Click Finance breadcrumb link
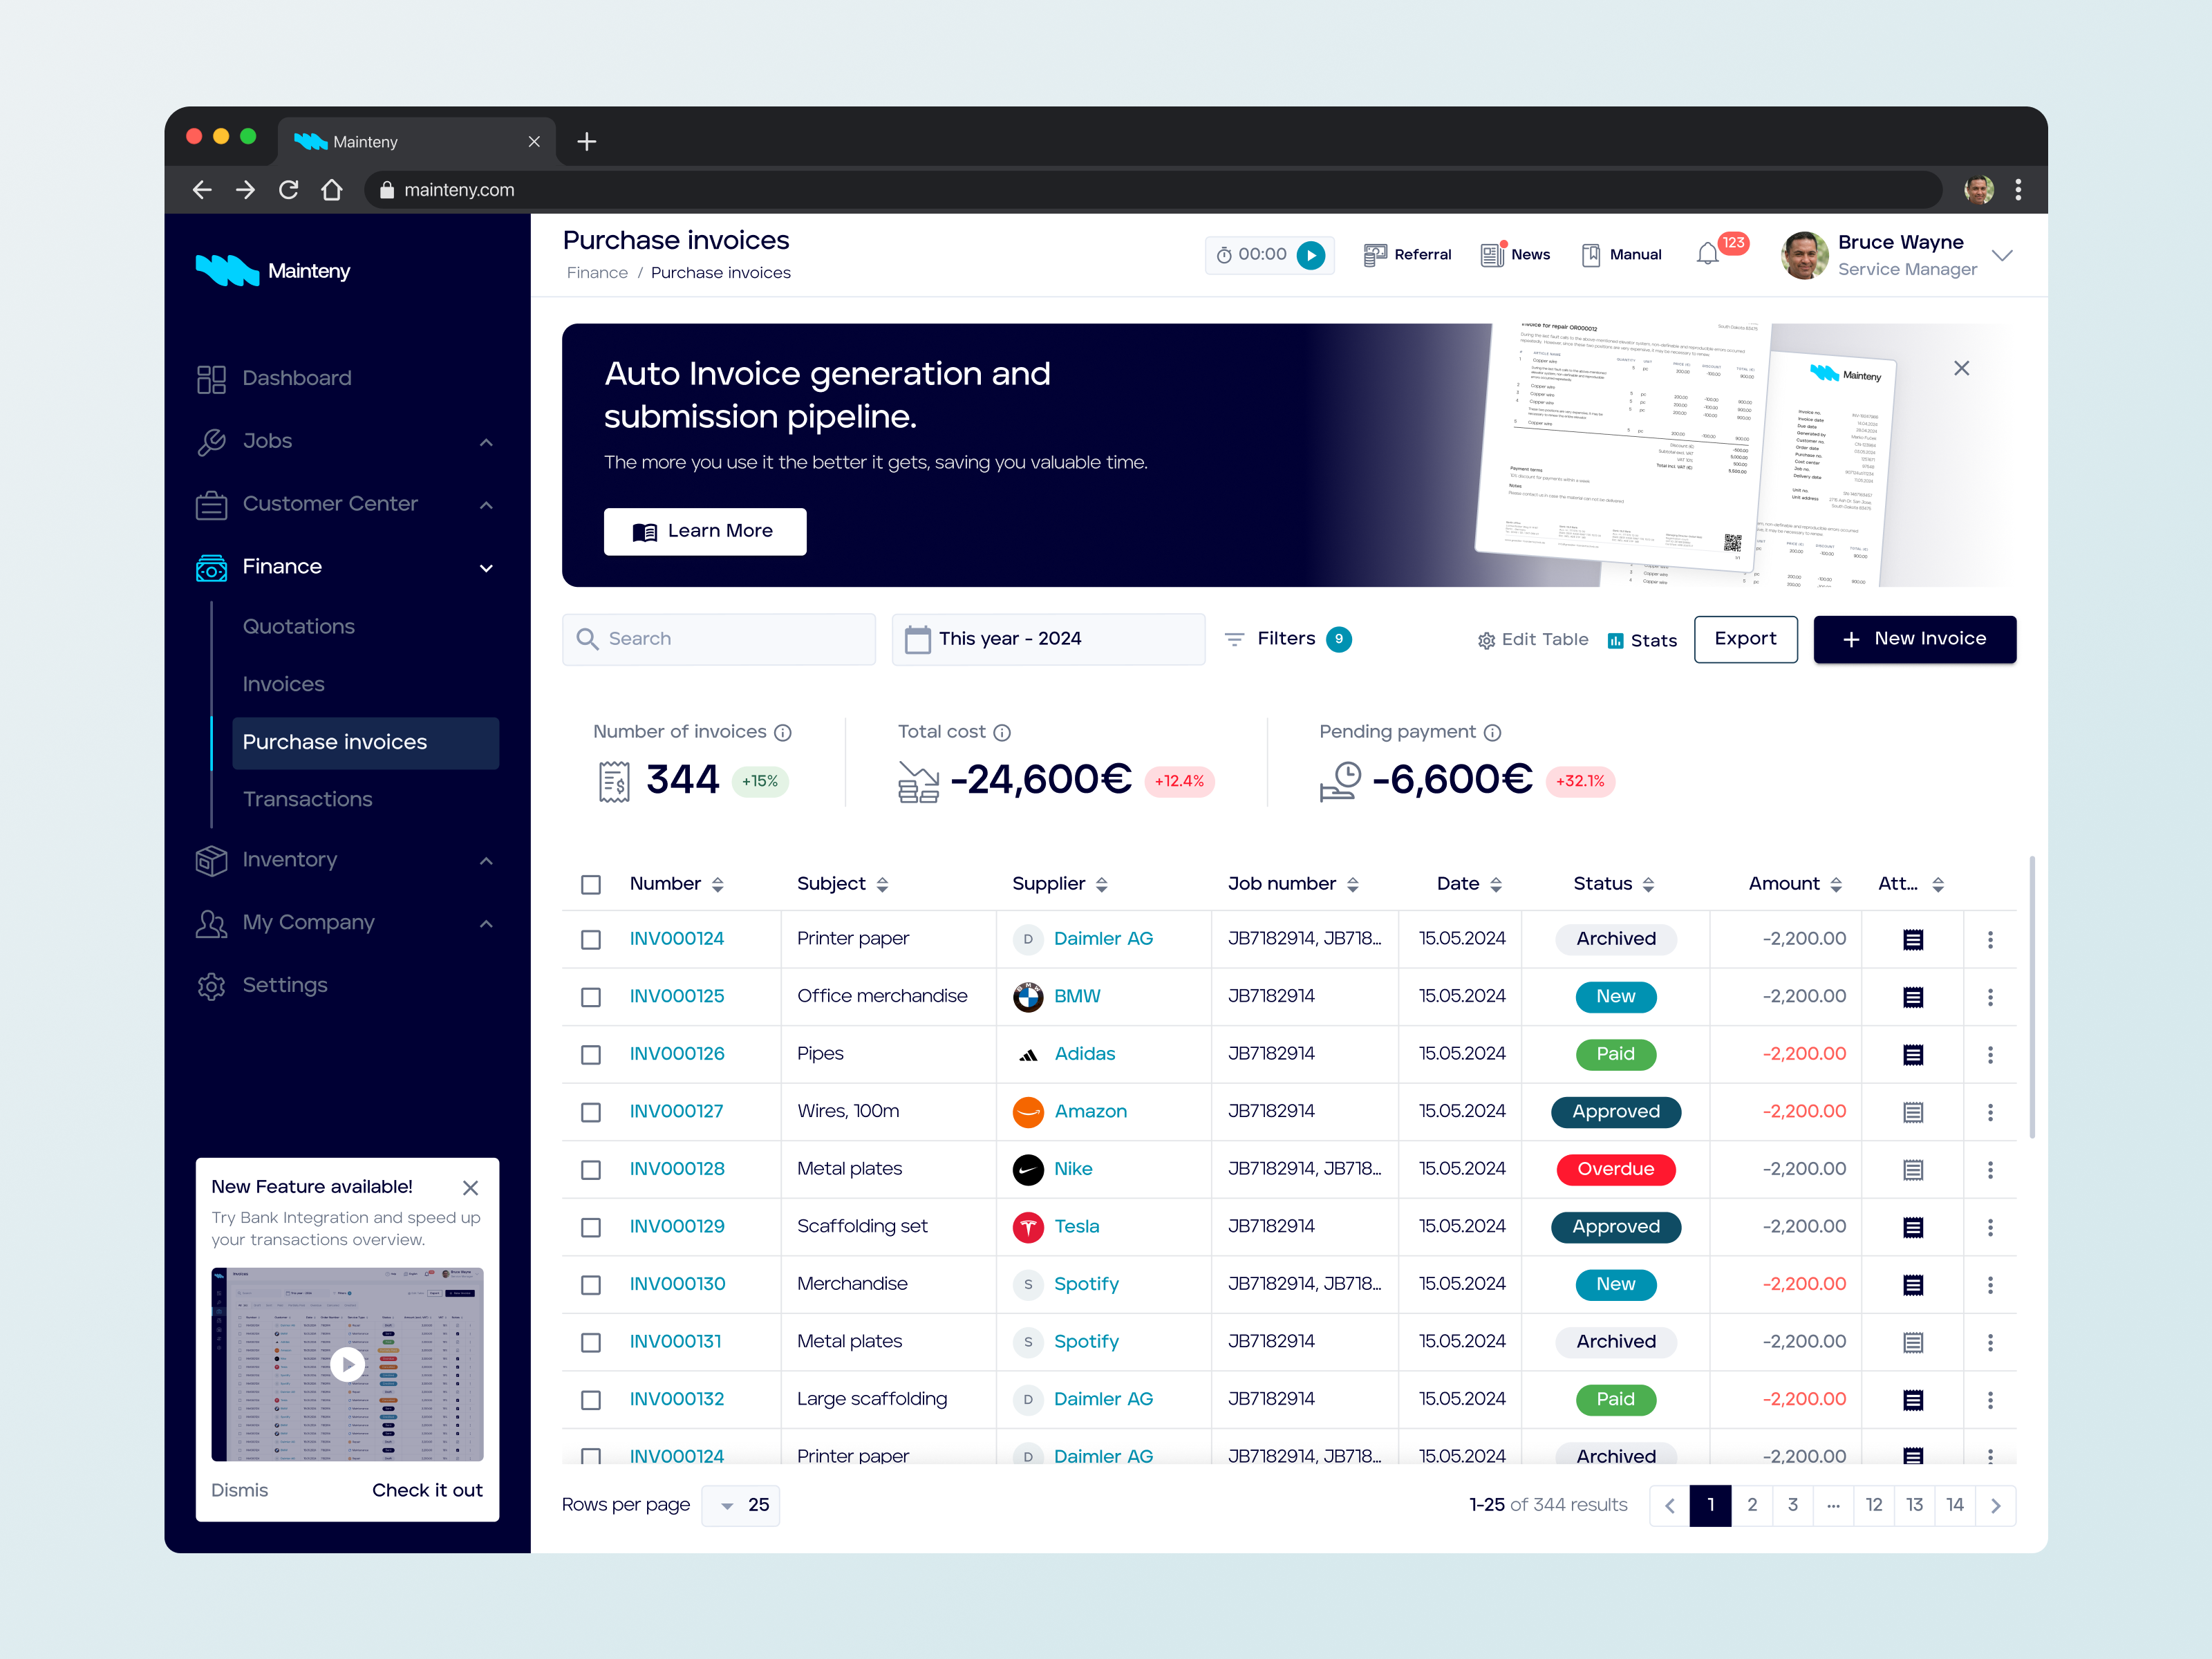 (x=597, y=273)
